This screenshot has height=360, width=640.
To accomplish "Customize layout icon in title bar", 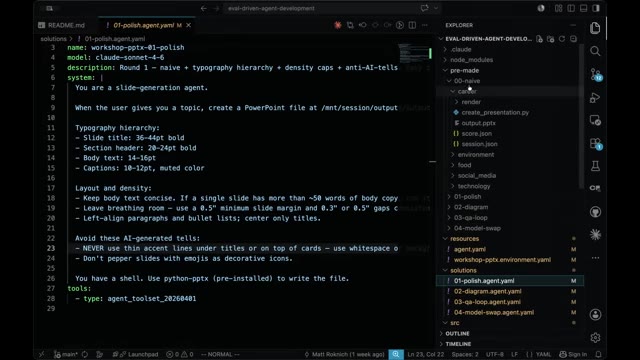I will click(558, 8).
